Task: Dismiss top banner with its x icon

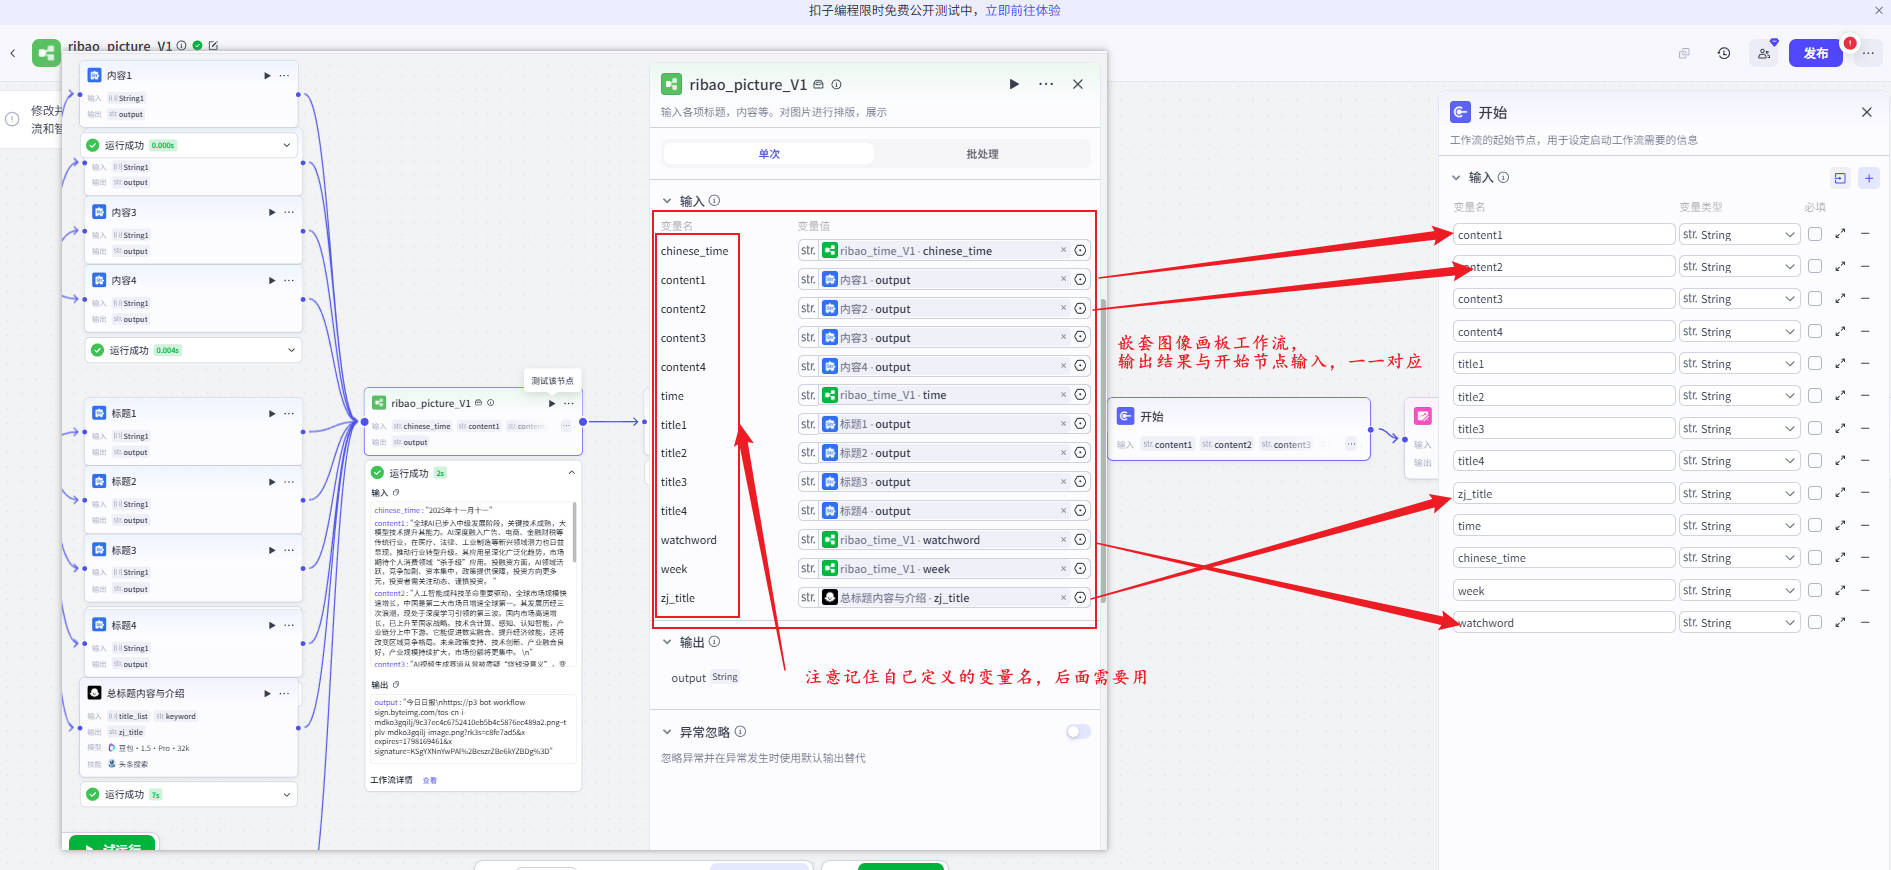Action: [1878, 10]
